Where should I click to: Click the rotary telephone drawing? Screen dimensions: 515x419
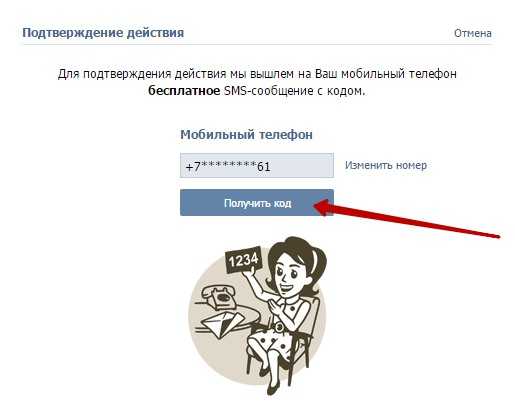click(219, 297)
